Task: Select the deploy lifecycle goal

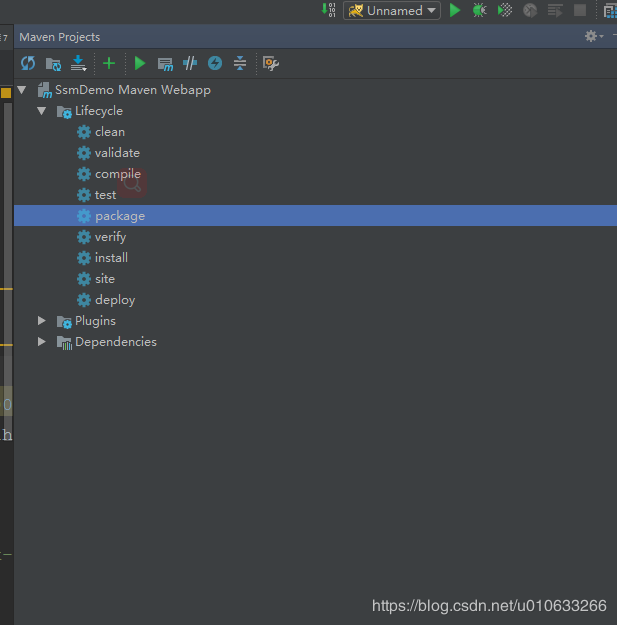Action: (x=115, y=300)
